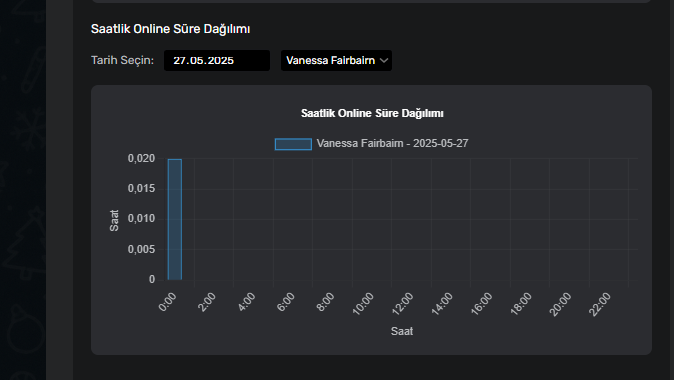Open the Vanessa Fairbairn user dropdown

(x=336, y=61)
